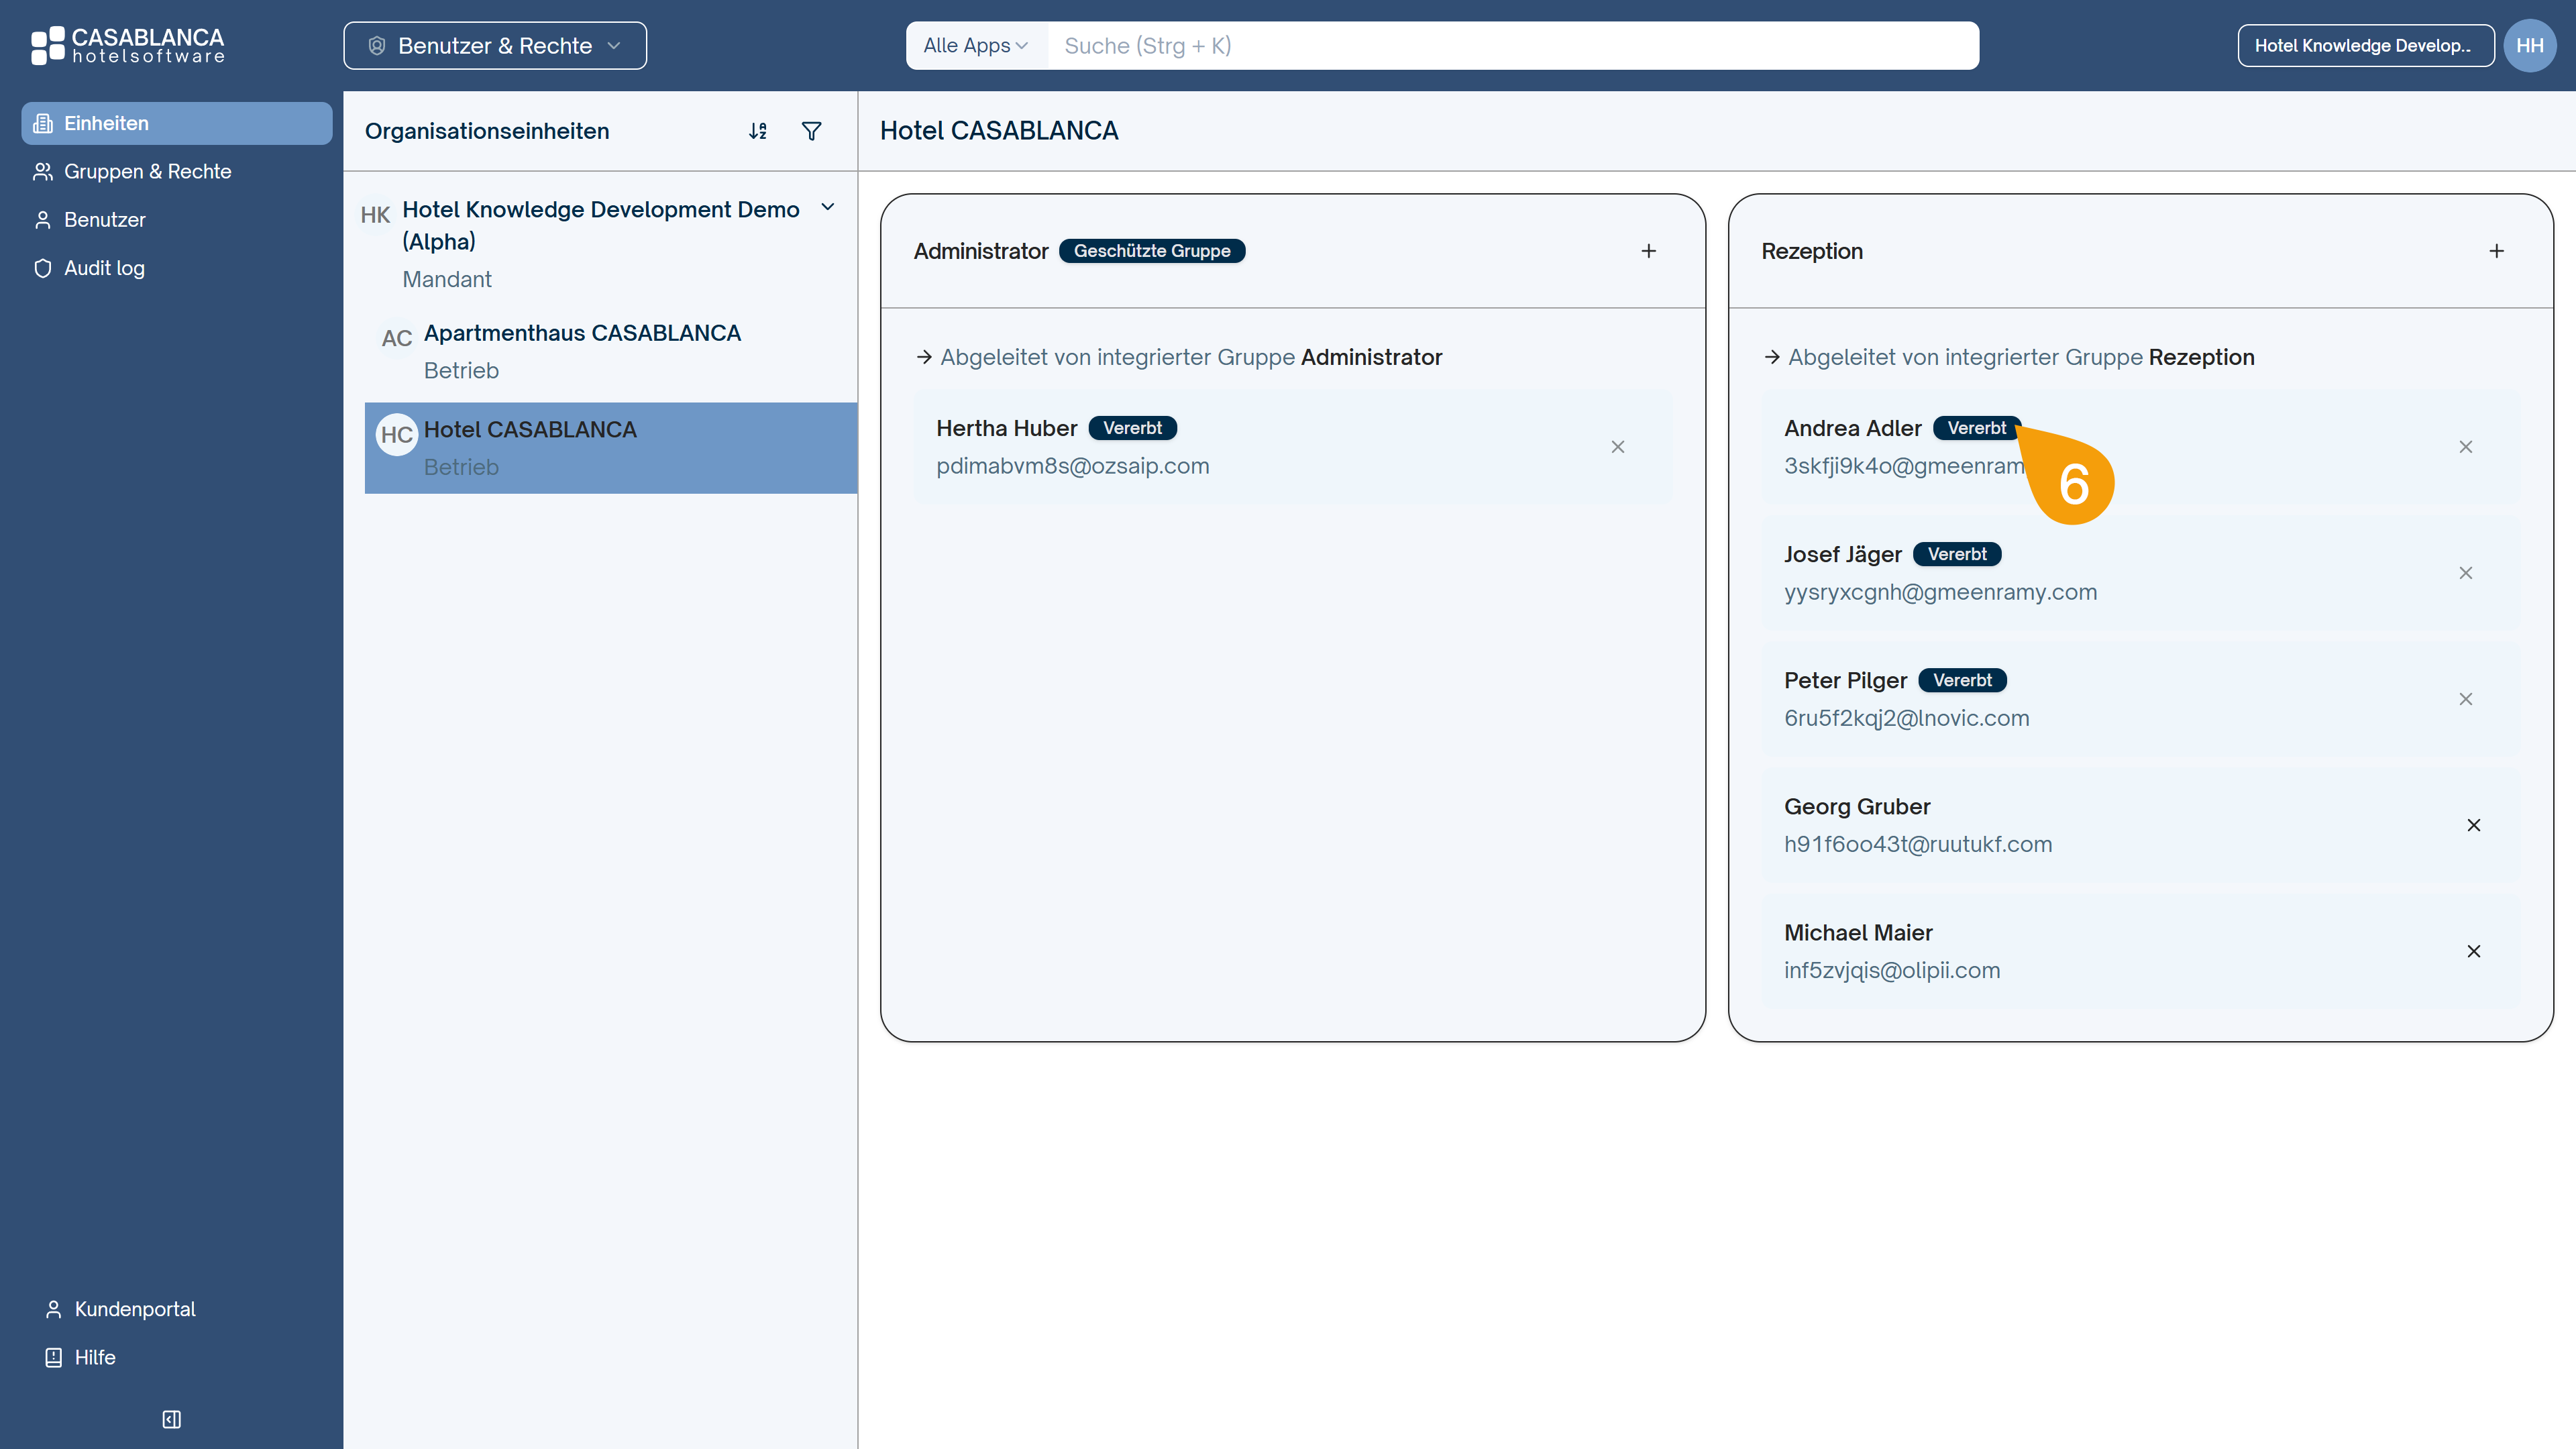
Task: Remove Josef Jäger from Rezeption group
Action: (x=2466, y=573)
